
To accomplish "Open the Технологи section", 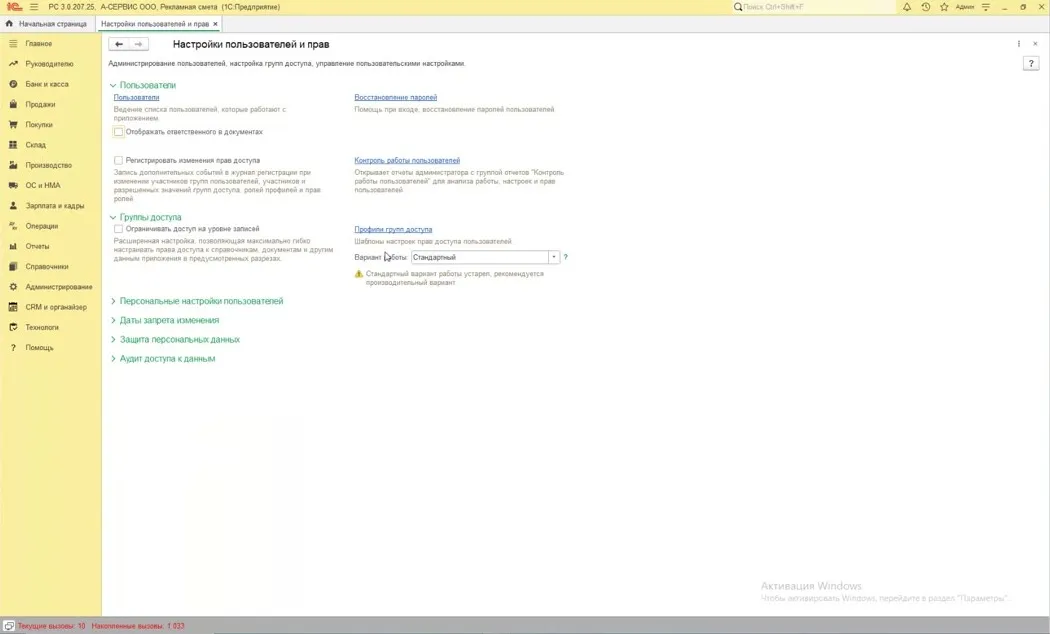I will click(42, 327).
